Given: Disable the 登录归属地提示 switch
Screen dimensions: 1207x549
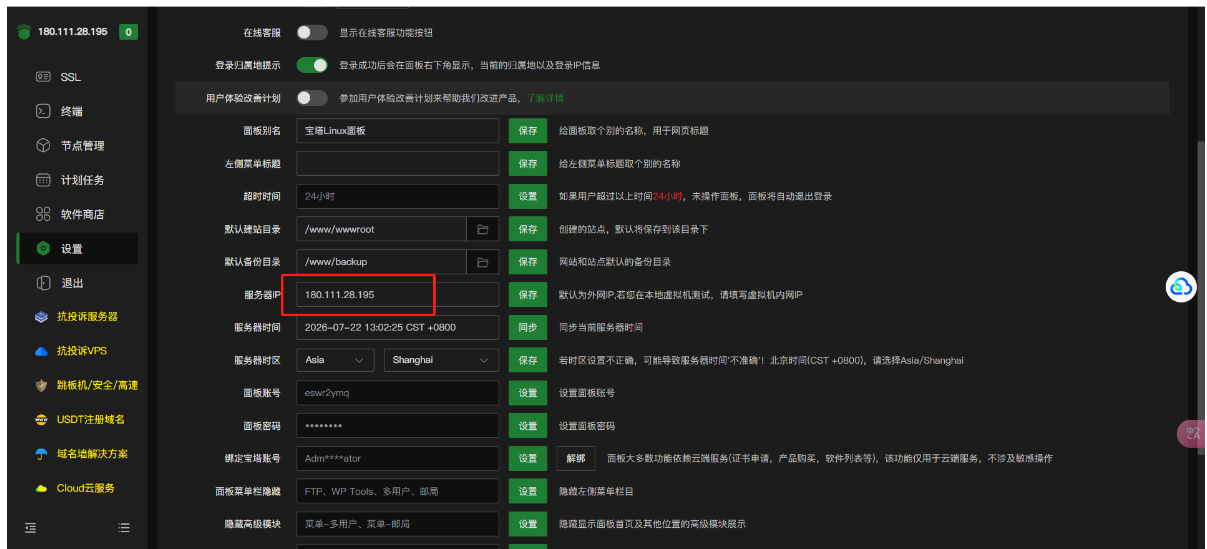Looking at the screenshot, I should point(312,65).
